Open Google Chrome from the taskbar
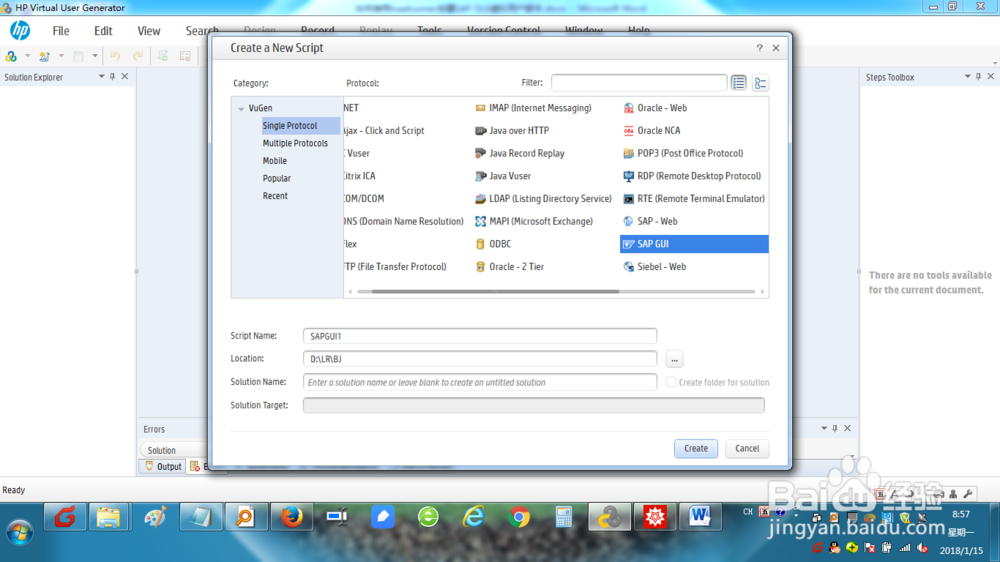 (x=519, y=517)
